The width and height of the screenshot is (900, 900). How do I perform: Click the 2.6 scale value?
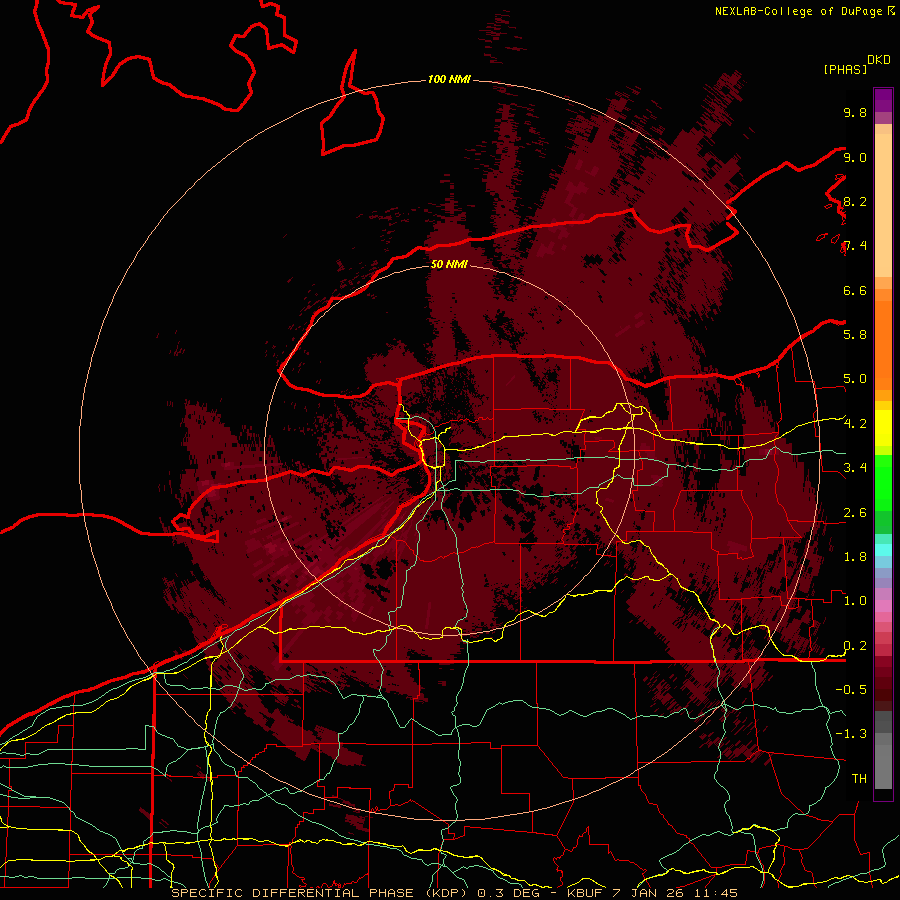pyautogui.click(x=855, y=513)
